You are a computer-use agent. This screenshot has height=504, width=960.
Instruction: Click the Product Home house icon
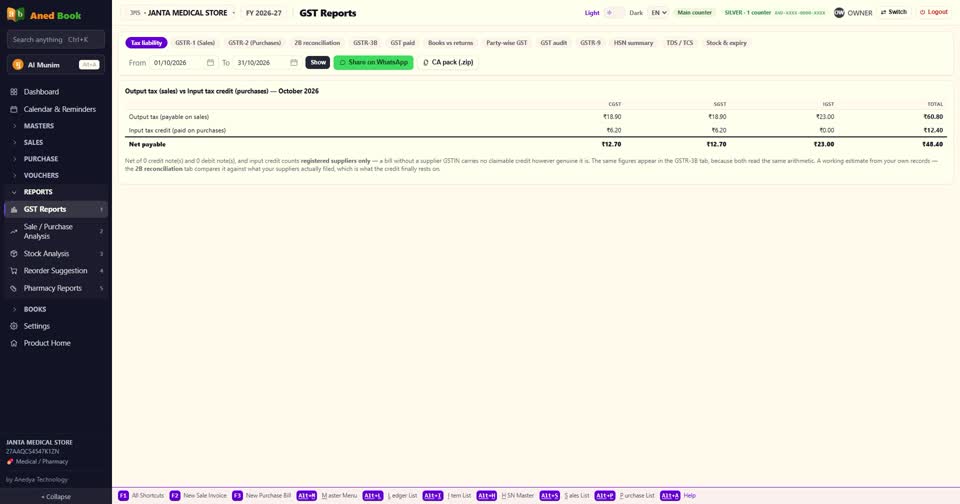(x=13, y=344)
